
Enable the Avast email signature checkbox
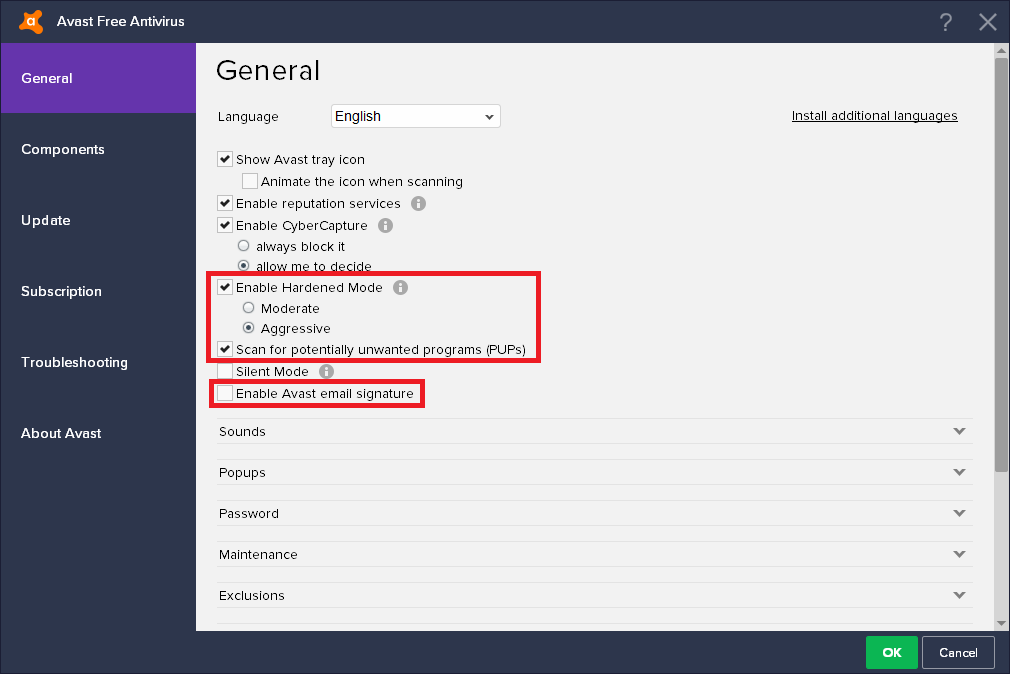(225, 394)
